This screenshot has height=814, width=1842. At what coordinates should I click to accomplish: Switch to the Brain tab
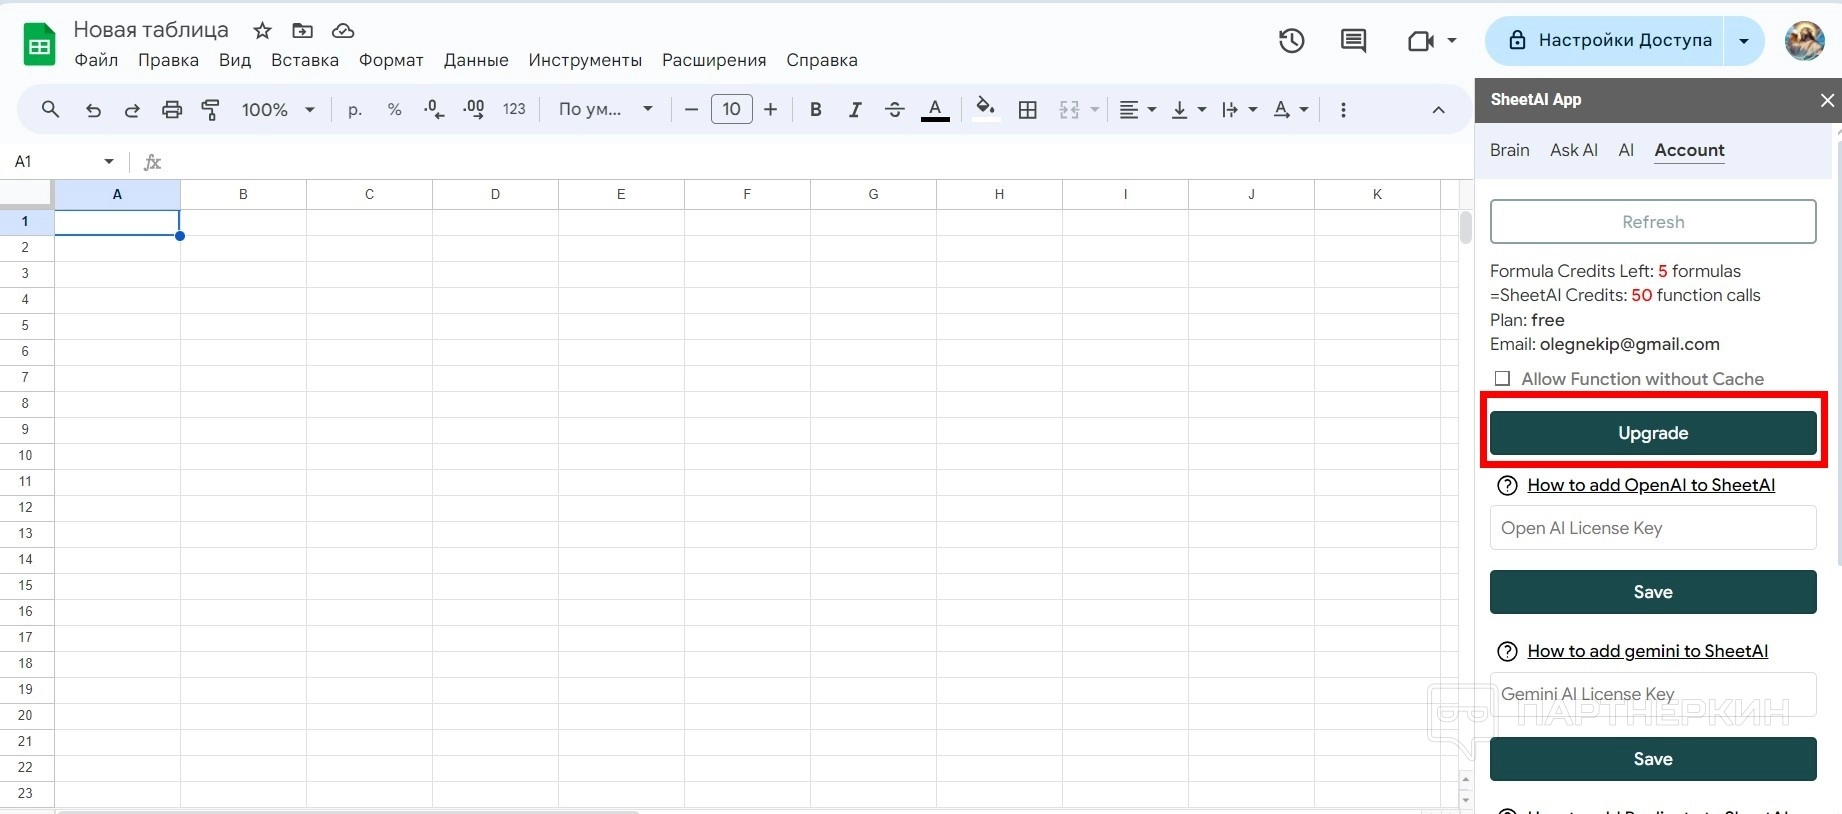tap(1509, 150)
